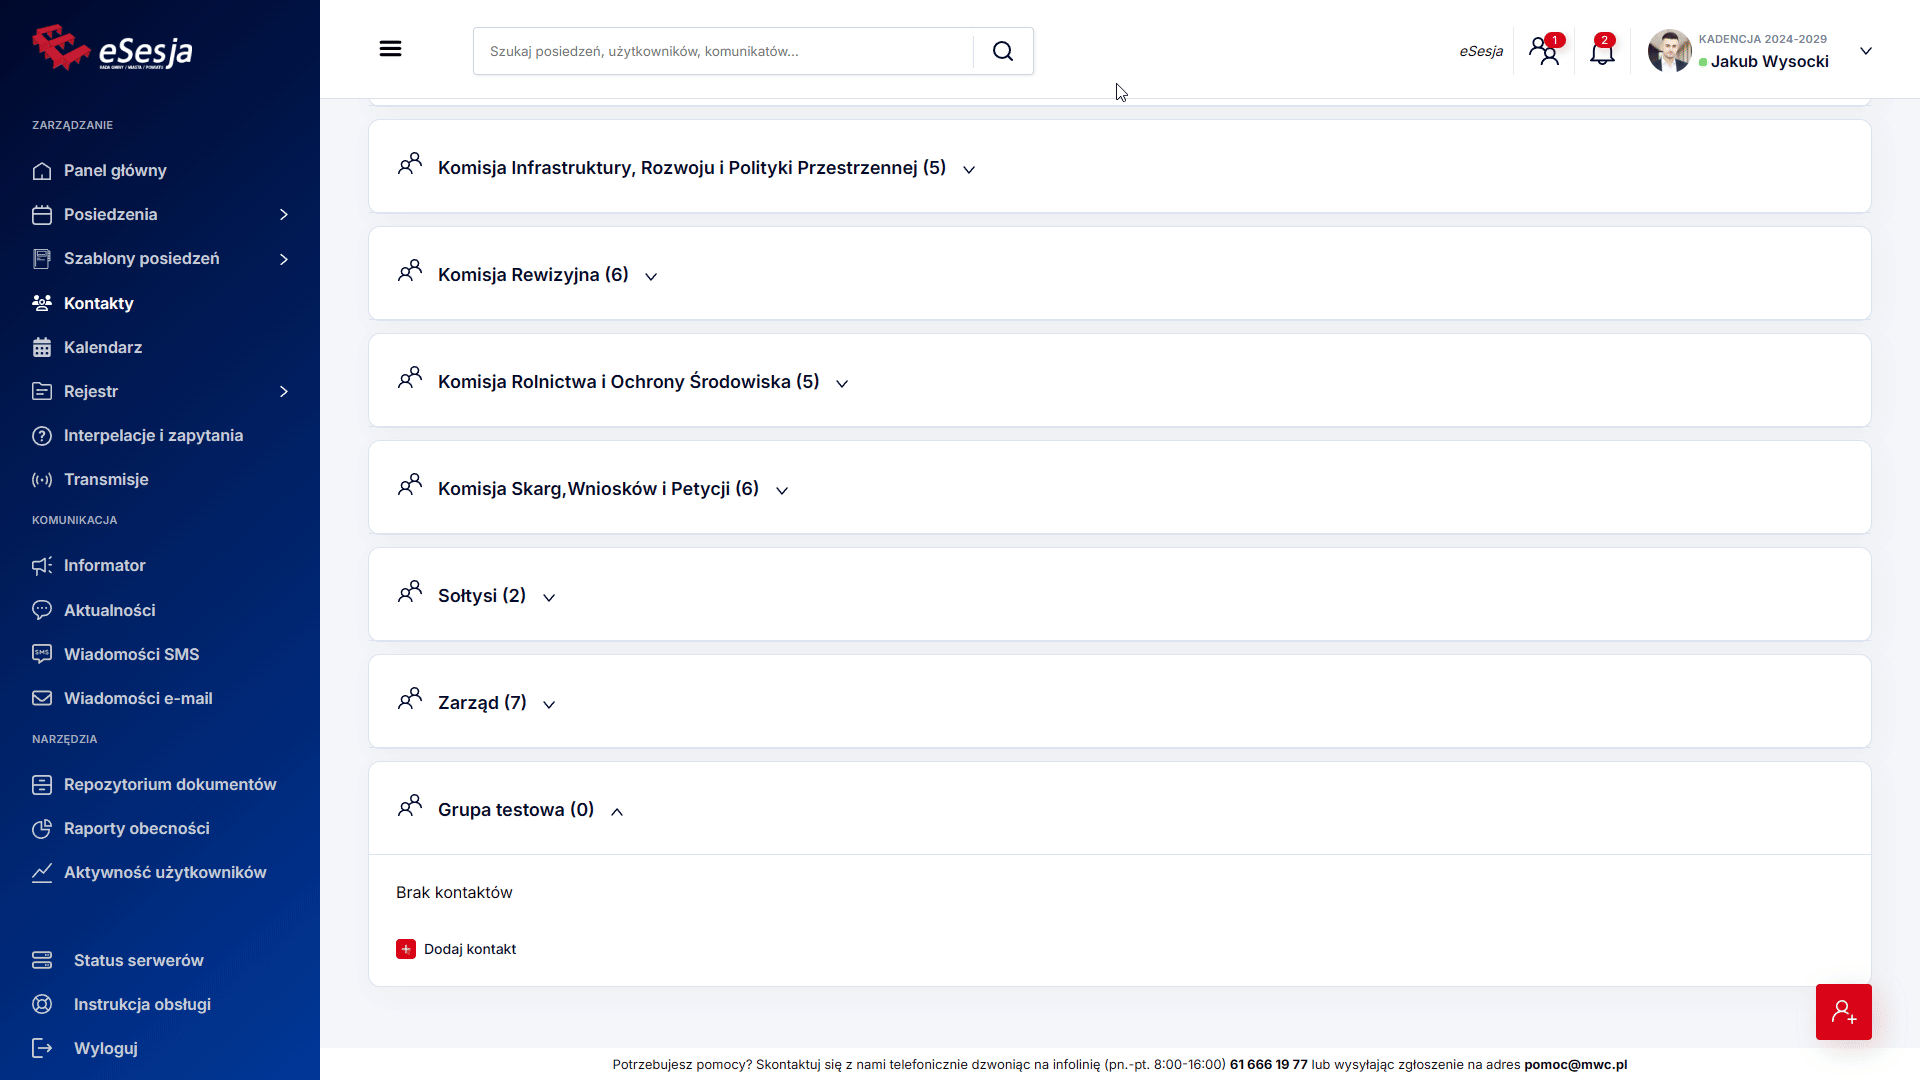Click the Dodaj kontakt link
This screenshot has height=1080, width=1920.
click(470, 949)
